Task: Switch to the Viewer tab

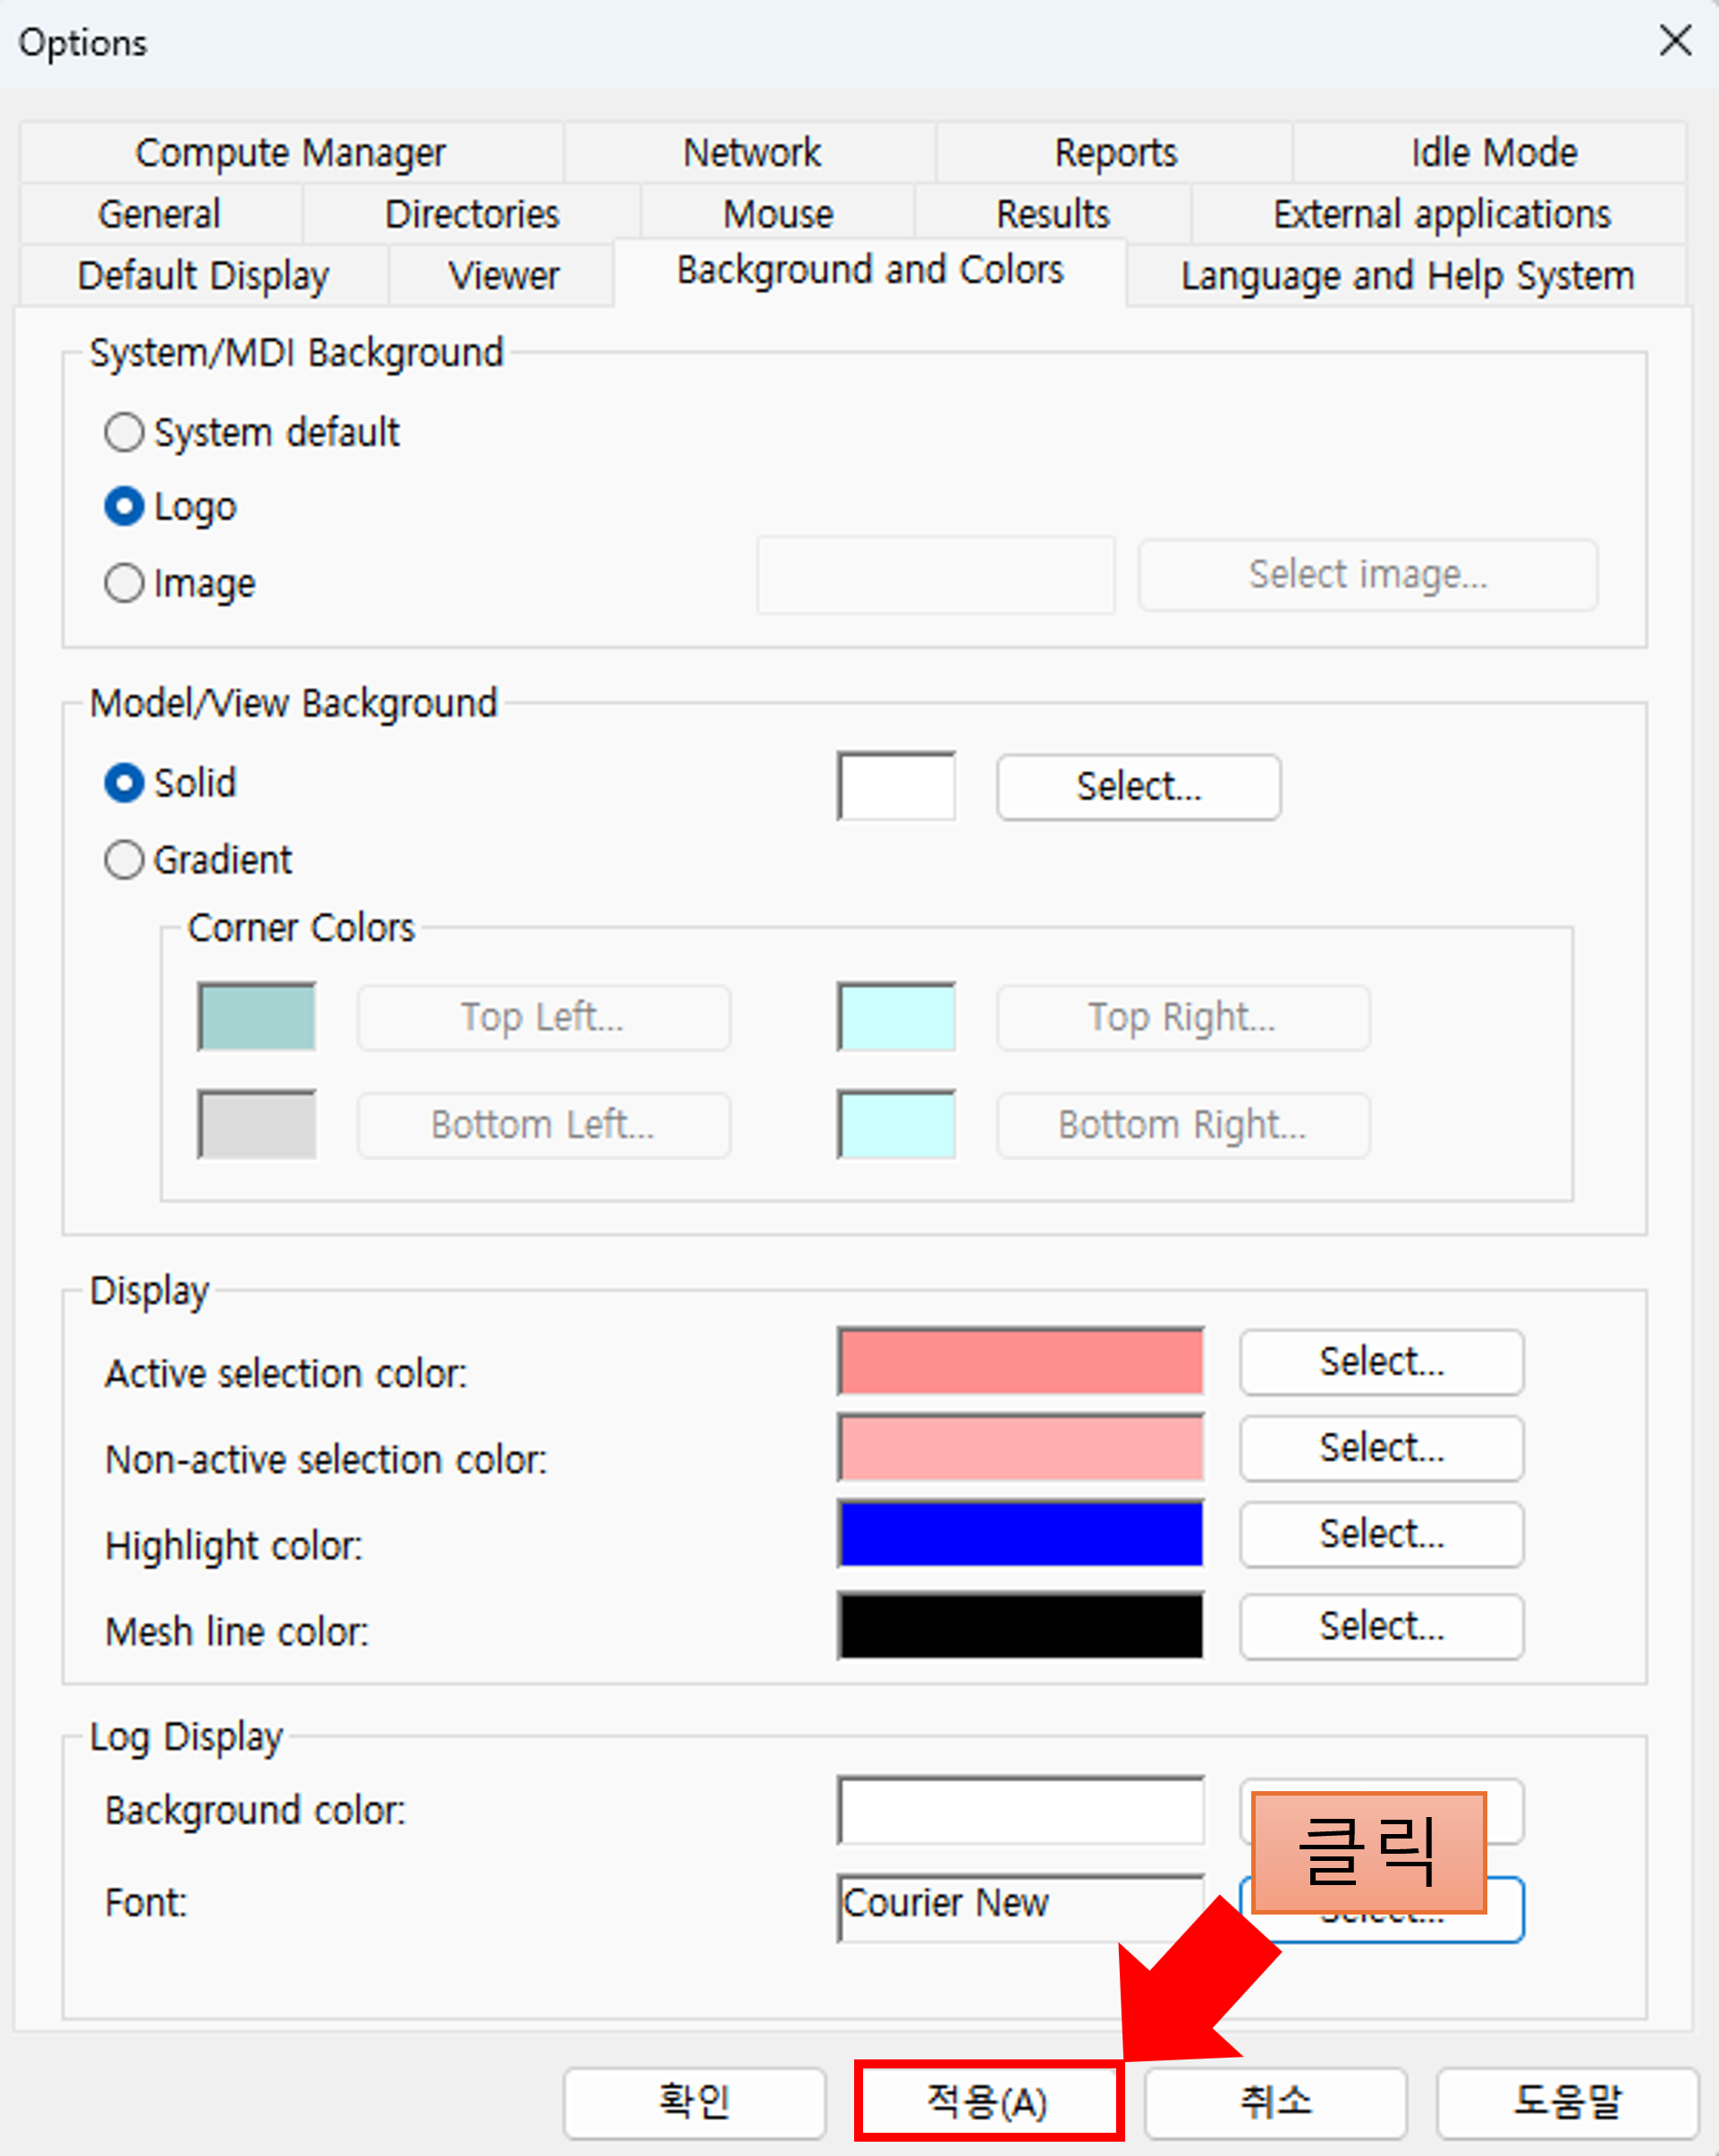Action: click(x=503, y=275)
